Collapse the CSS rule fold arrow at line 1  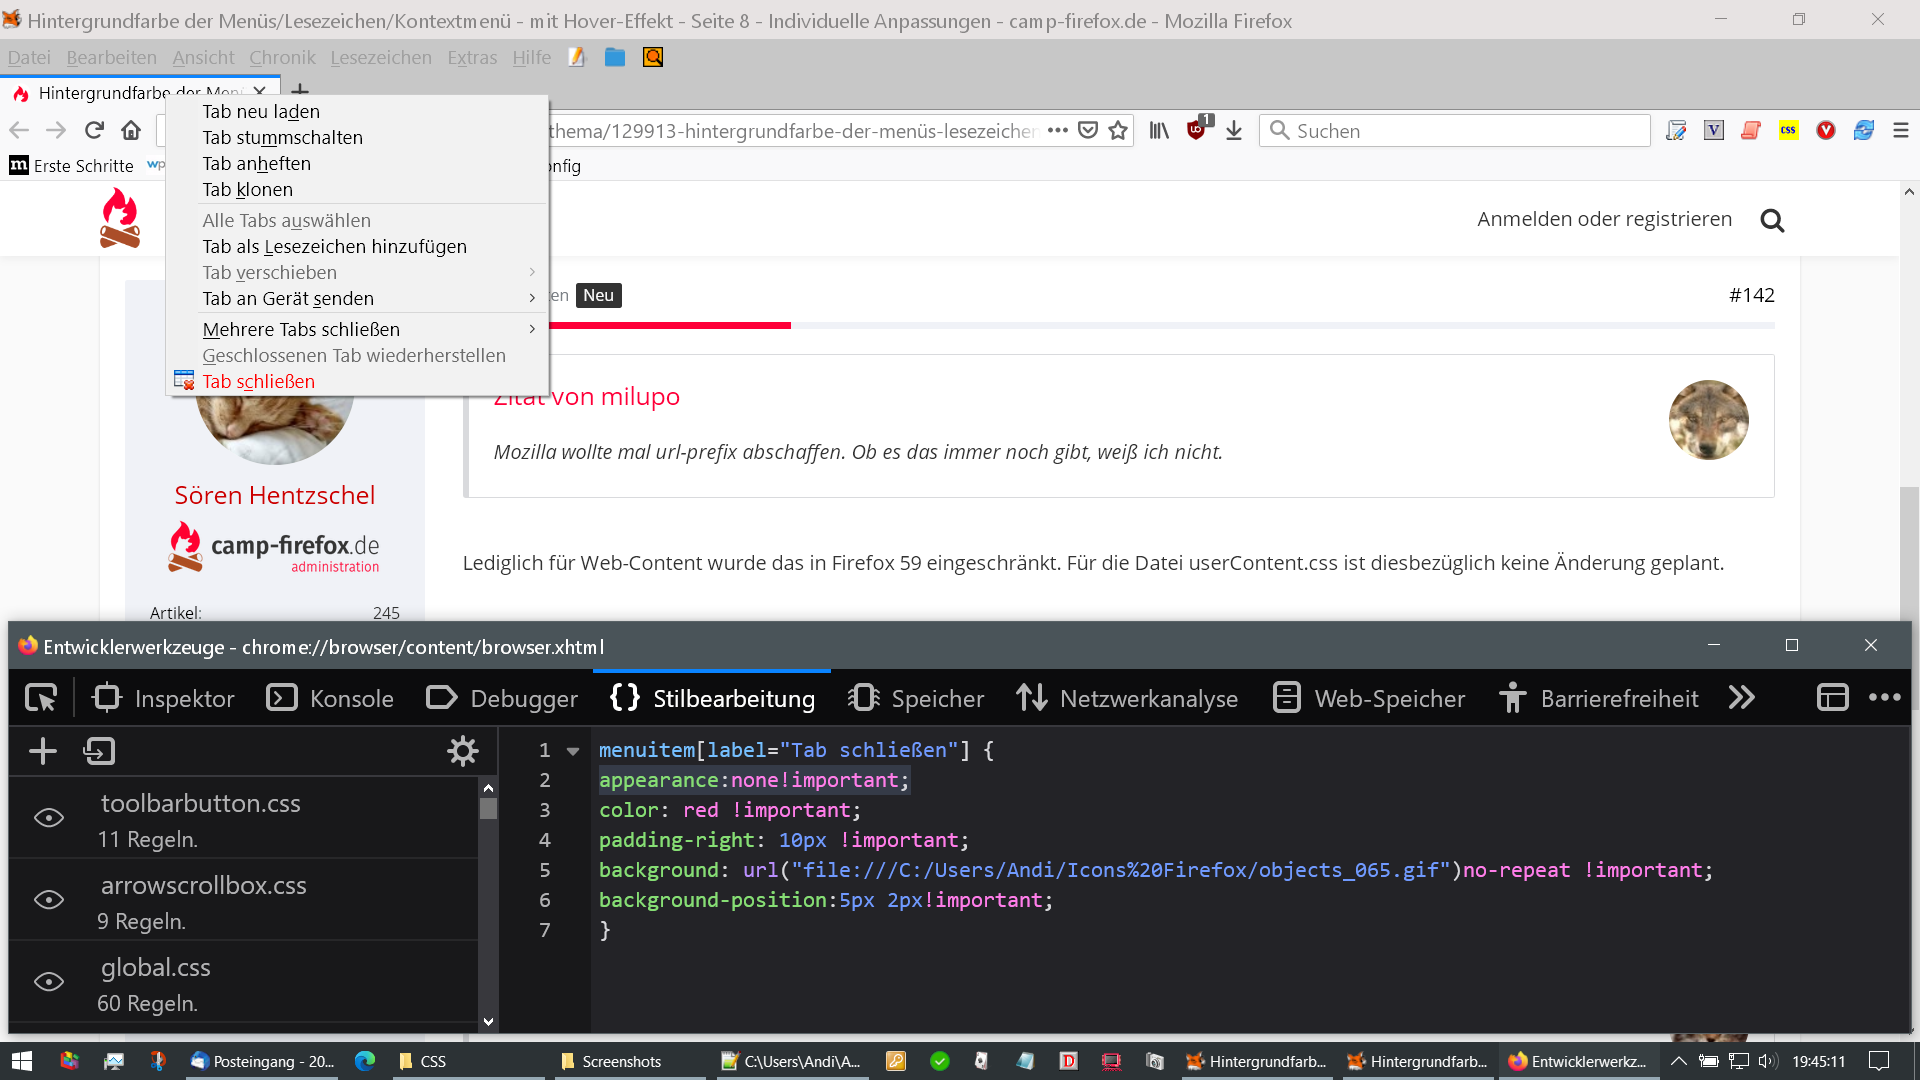tap(573, 751)
